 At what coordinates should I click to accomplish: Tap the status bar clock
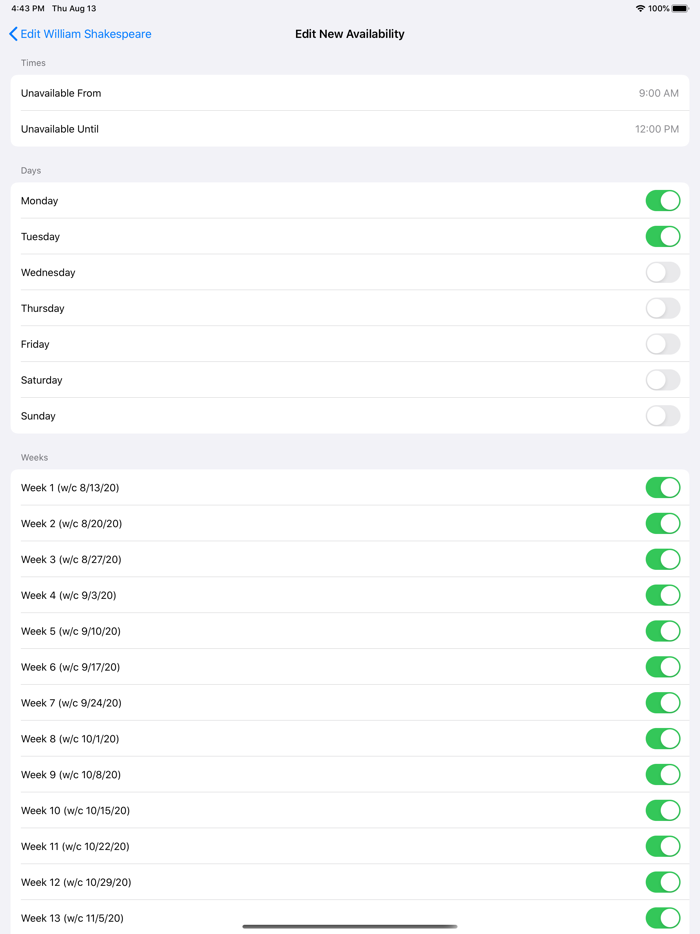pyautogui.click(x=28, y=8)
